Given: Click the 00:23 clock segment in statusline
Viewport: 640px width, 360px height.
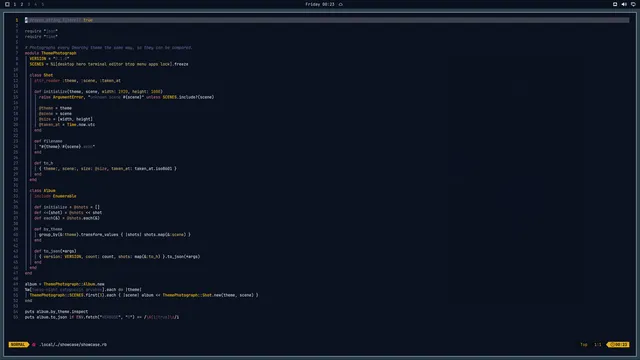Looking at the screenshot, I should (619, 344).
